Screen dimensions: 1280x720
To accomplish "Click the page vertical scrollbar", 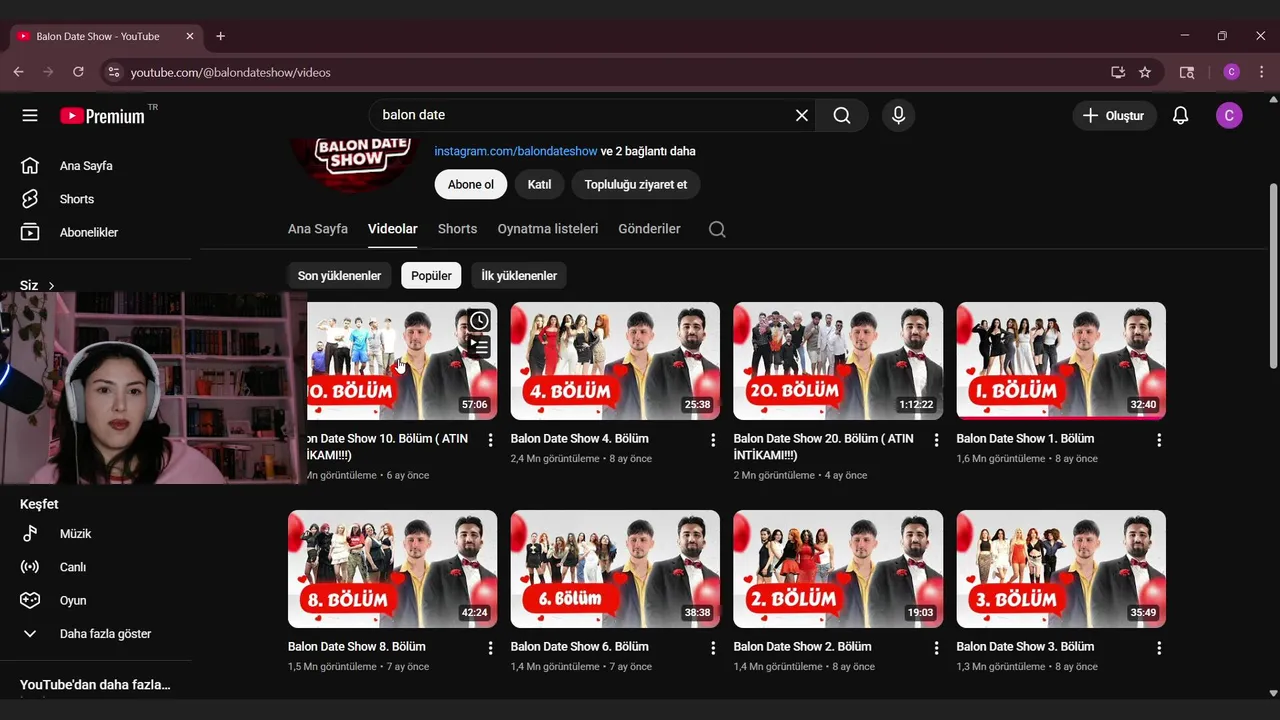I will tap(1273, 276).
